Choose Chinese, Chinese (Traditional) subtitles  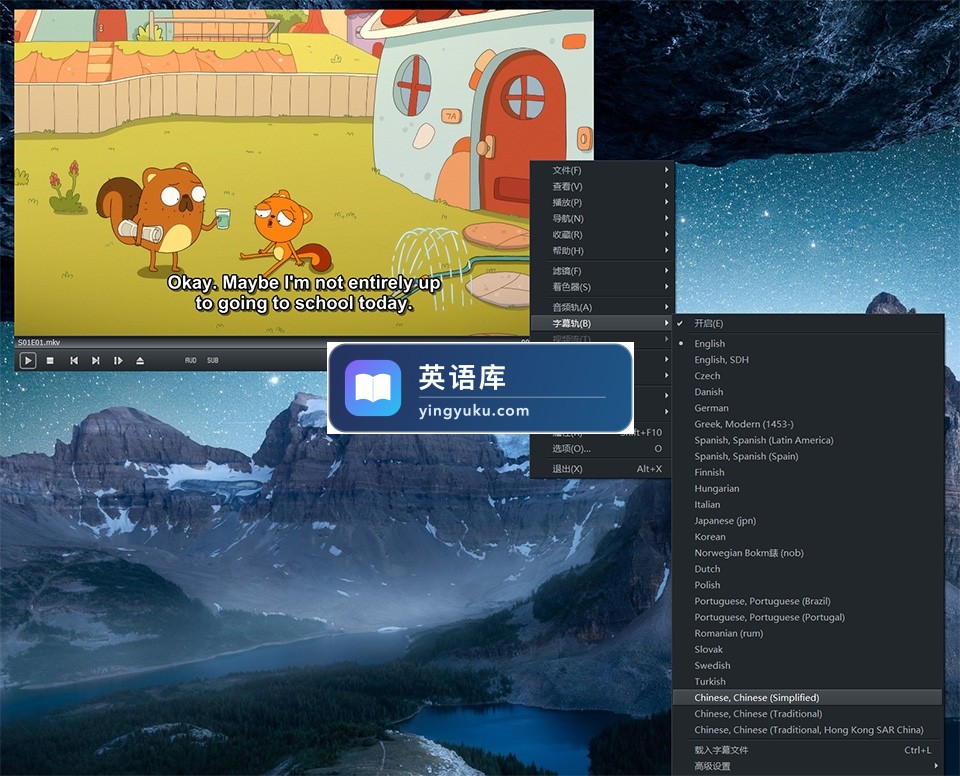808,714
